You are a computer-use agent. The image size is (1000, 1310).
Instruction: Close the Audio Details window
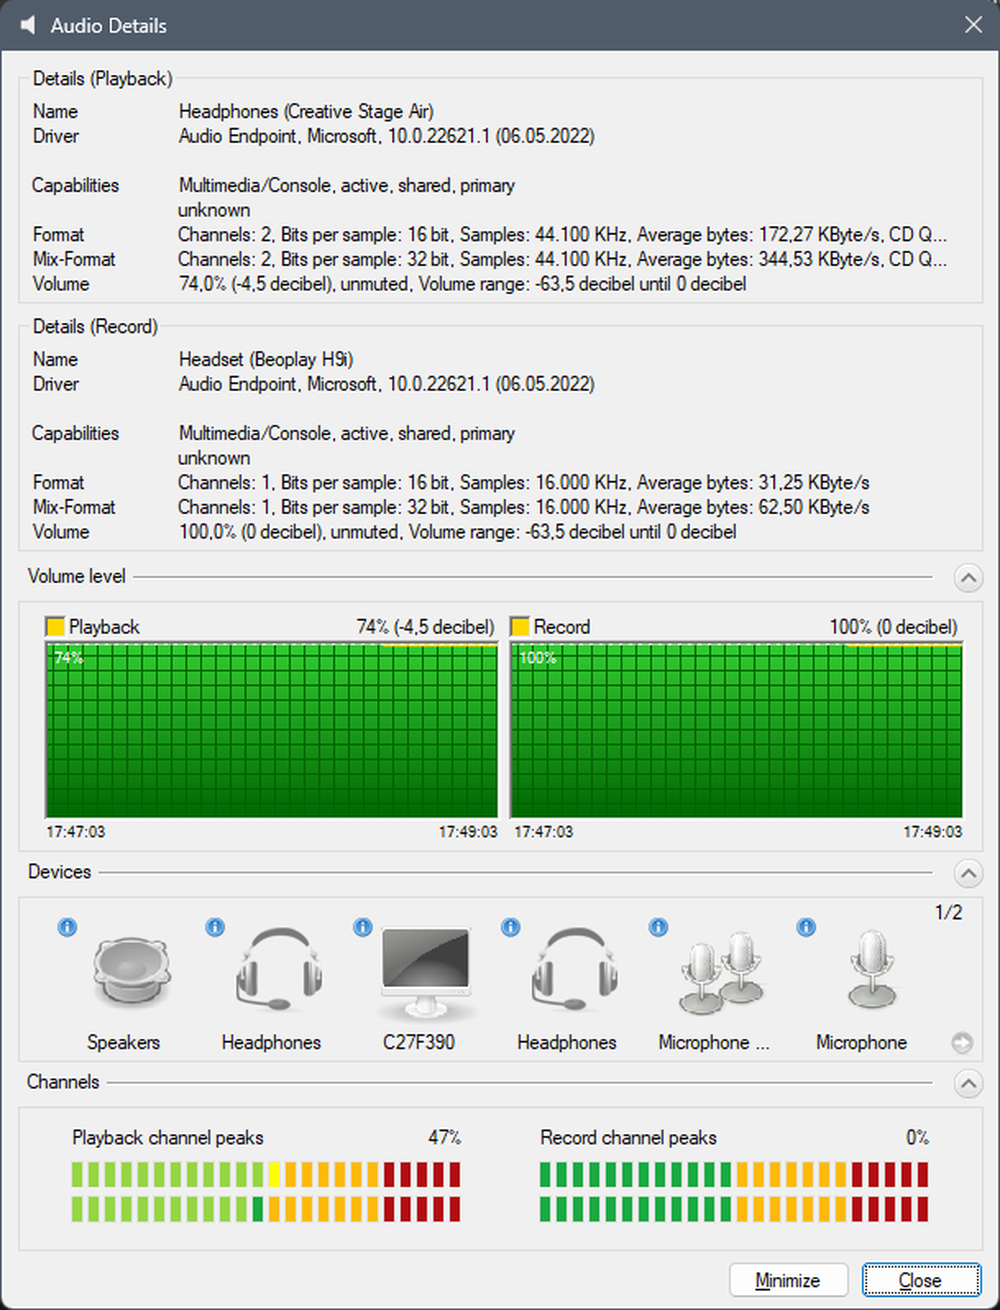pos(973,25)
